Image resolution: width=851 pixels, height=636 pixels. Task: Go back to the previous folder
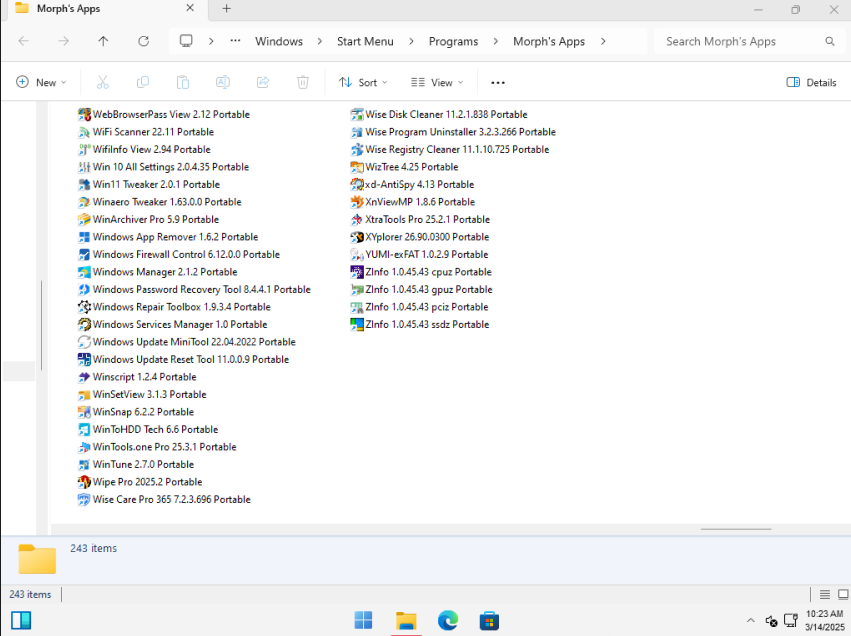pyautogui.click(x=23, y=41)
